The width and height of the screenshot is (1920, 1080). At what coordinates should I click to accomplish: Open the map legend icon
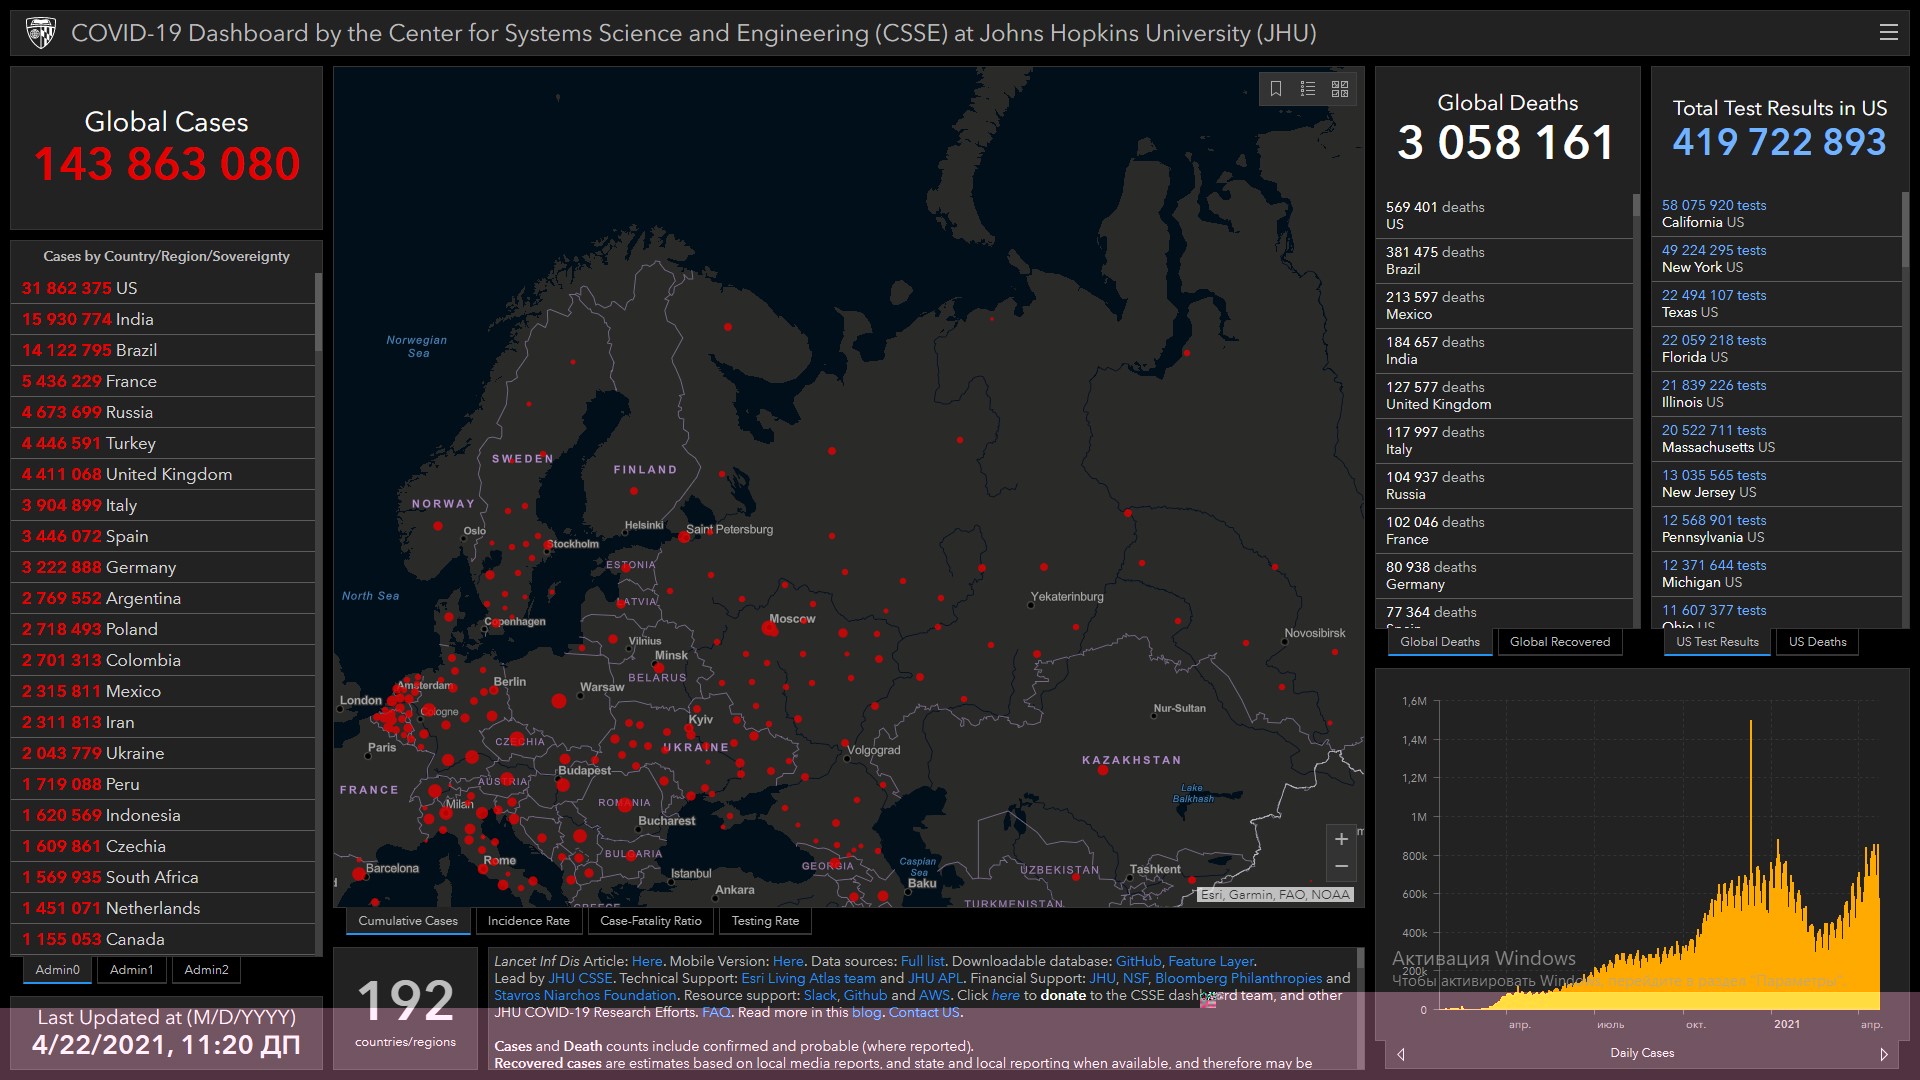[x=1308, y=89]
